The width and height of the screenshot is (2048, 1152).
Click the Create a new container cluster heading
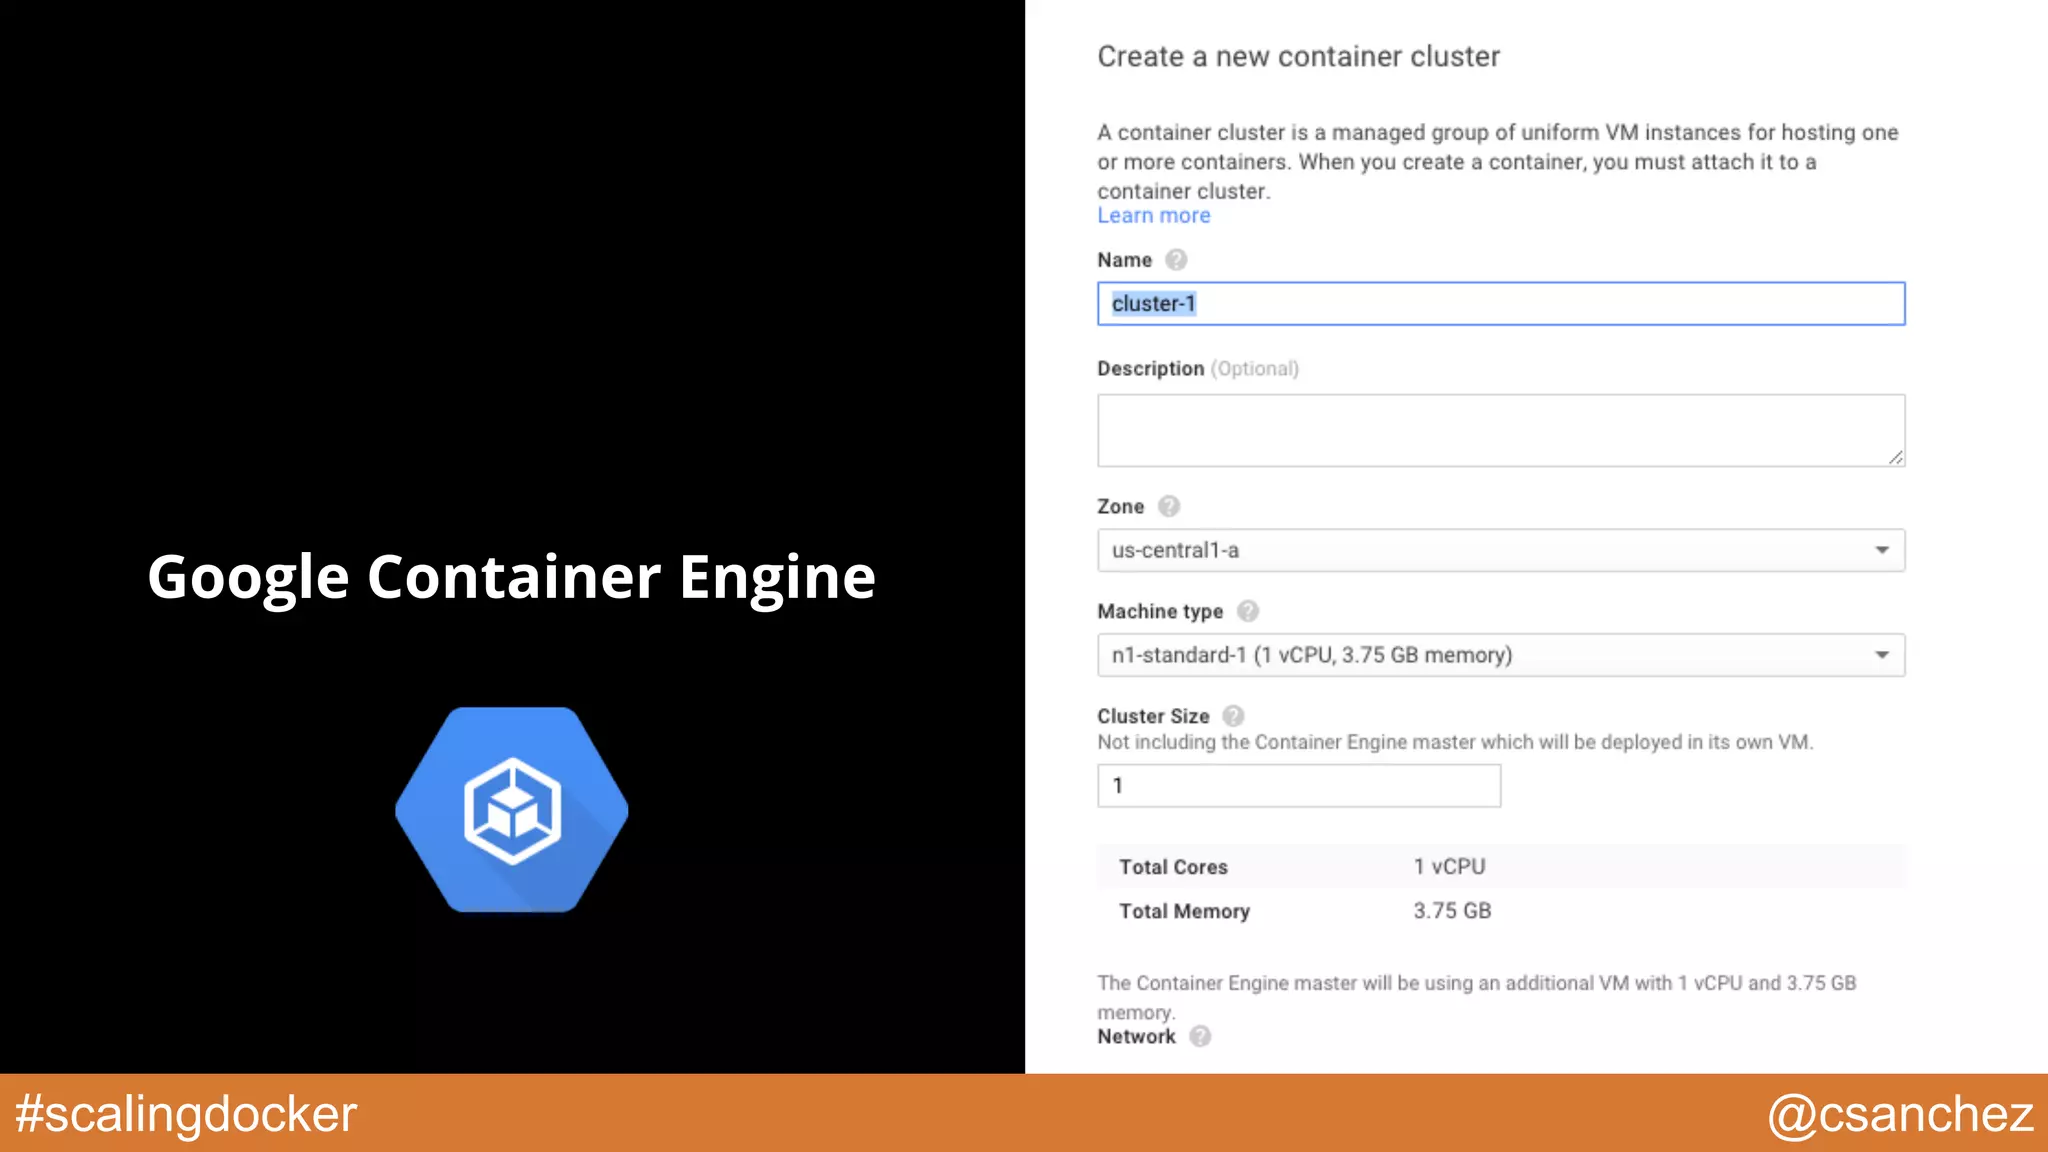[x=1298, y=57]
